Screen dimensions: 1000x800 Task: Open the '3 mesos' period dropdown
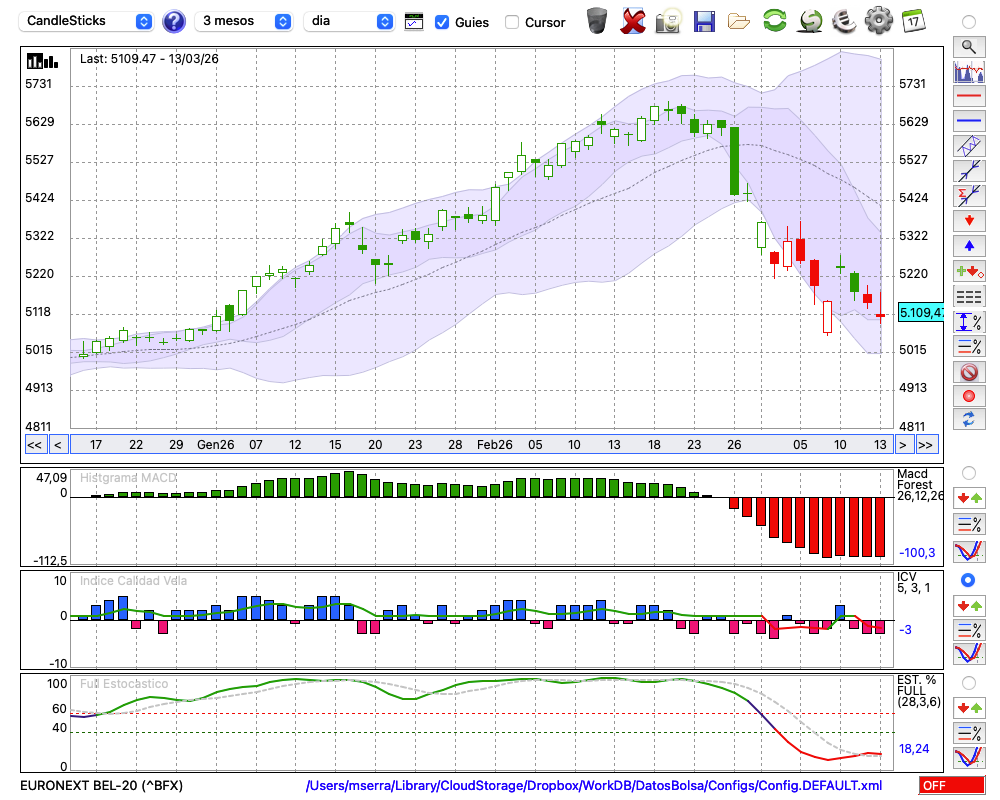tap(243, 21)
